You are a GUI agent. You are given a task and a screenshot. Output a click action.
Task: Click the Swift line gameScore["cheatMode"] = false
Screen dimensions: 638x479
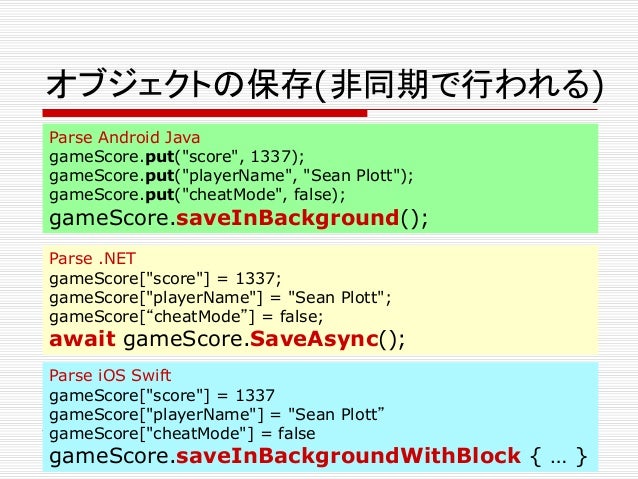(x=182, y=433)
